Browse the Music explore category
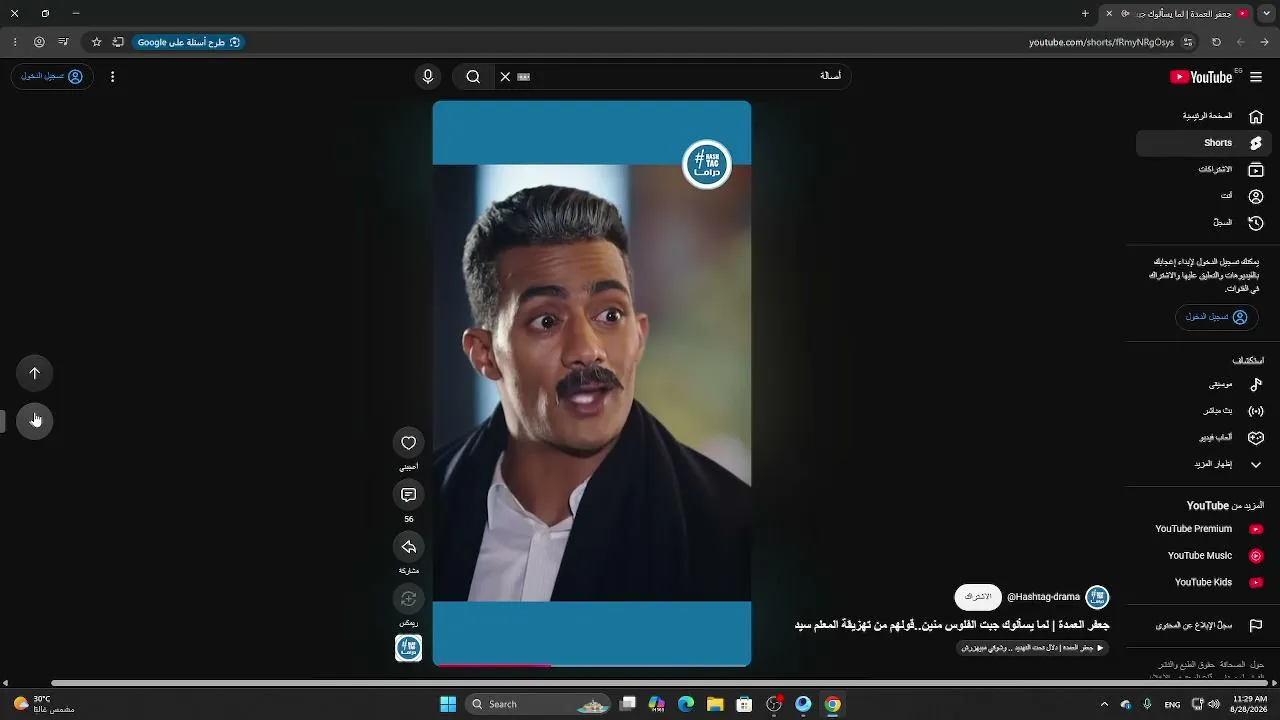The width and height of the screenshot is (1280, 720). 1204,384
